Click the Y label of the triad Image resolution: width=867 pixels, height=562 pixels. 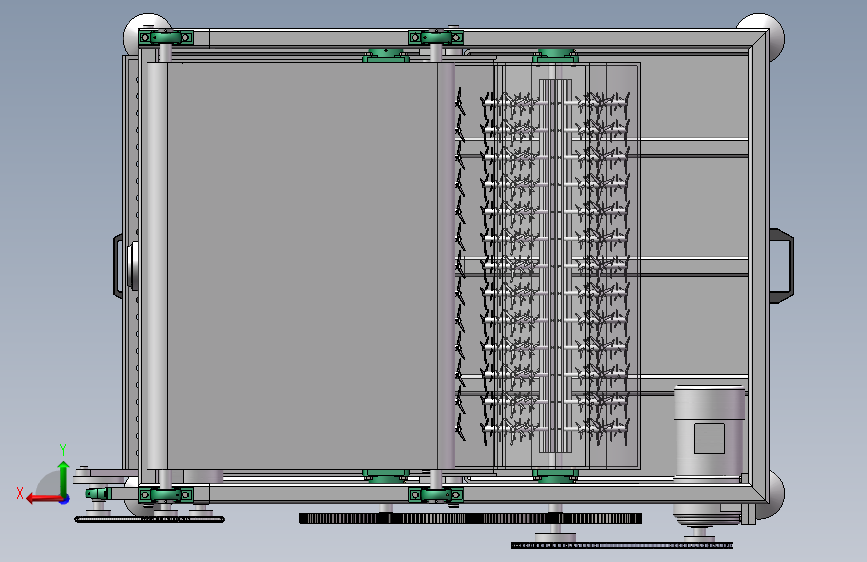point(63,450)
